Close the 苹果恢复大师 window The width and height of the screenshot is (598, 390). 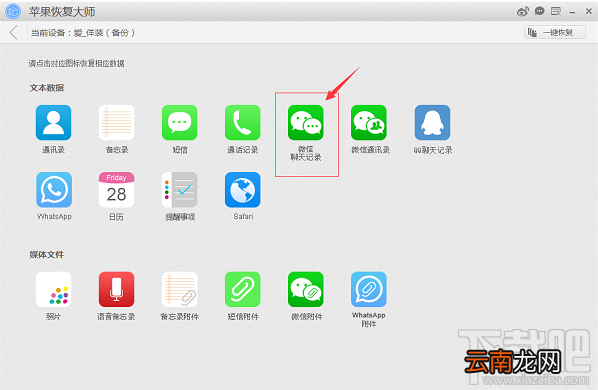tap(588, 12)
